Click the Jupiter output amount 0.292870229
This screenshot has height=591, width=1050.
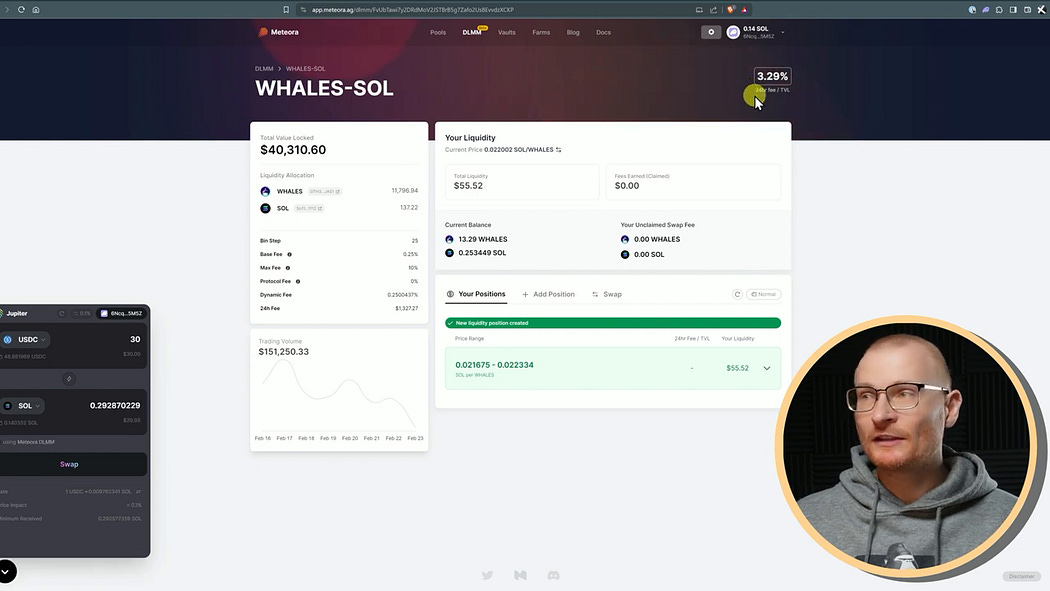[115, 406]
